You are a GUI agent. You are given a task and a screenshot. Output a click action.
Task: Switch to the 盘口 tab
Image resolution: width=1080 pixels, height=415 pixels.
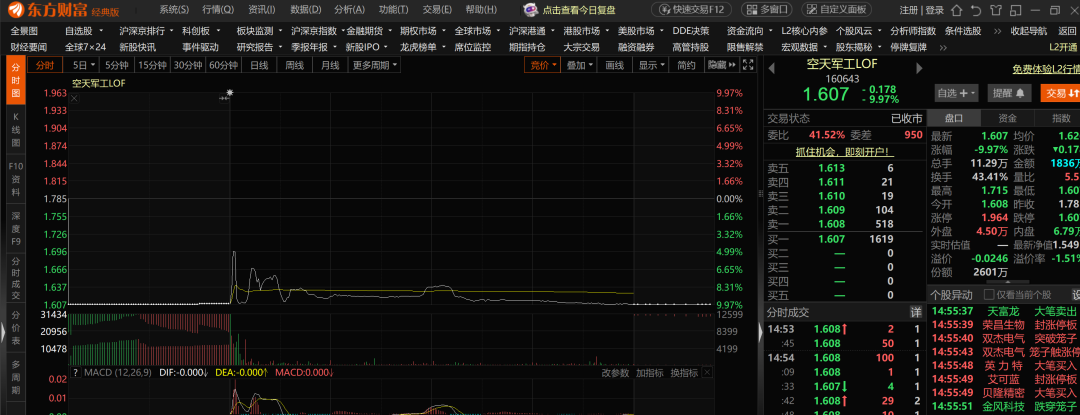[x=953, y=118]
